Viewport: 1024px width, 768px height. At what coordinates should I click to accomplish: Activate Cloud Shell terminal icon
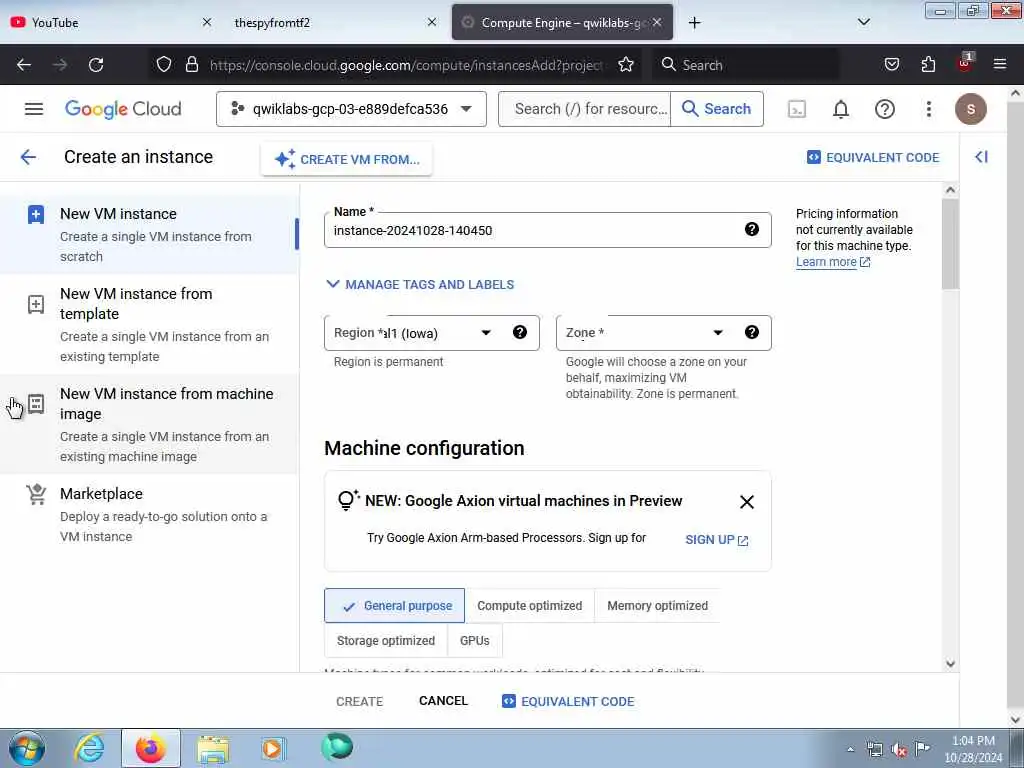(x=797, y=109)
